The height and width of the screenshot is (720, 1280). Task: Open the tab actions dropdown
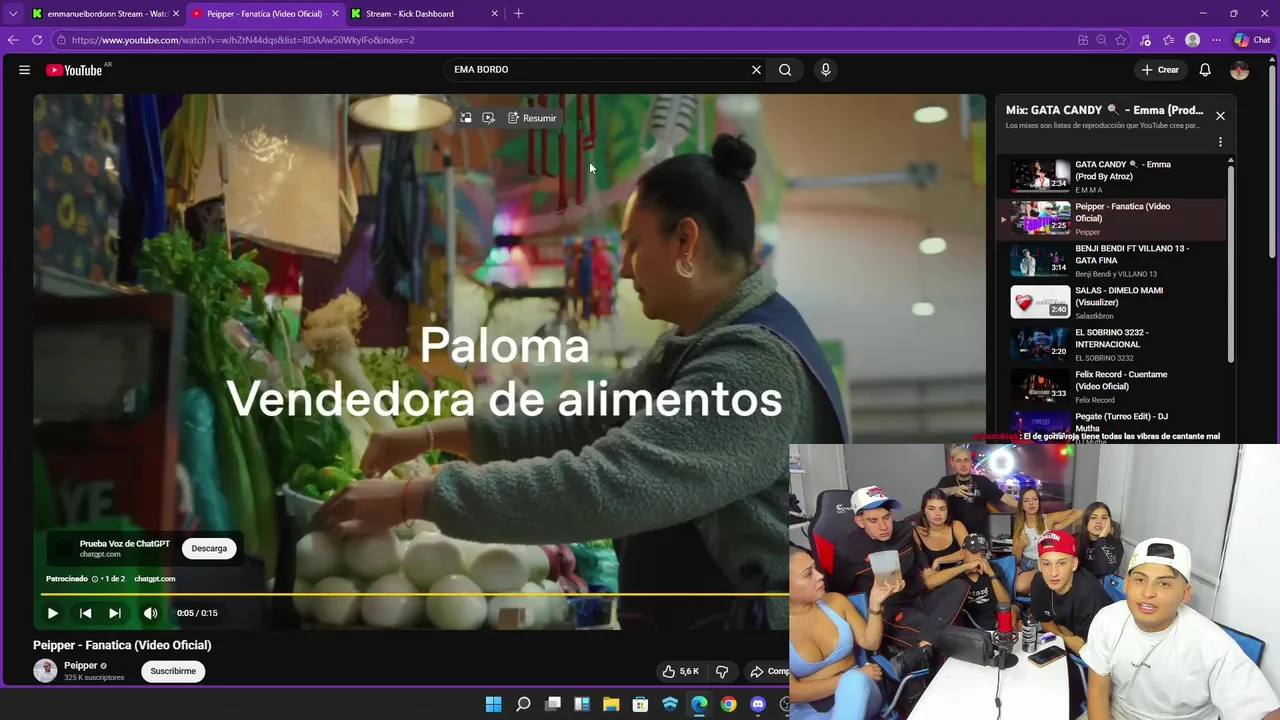(x=13, y=14)
